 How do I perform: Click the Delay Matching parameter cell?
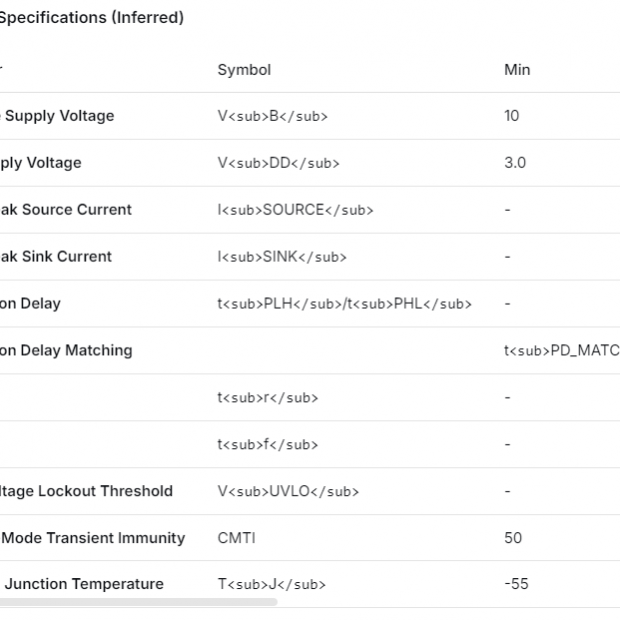67,351
